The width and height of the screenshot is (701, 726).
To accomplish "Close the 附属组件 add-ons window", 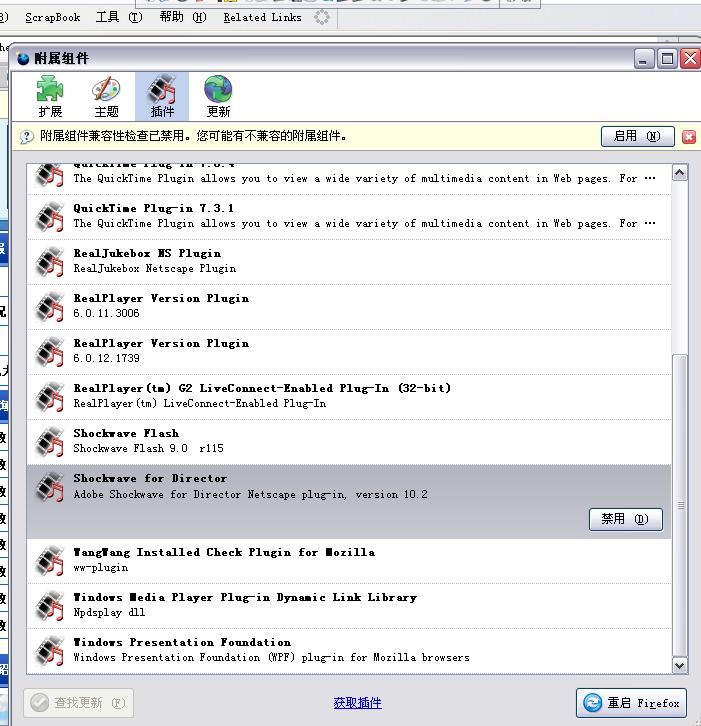I will pyautogui.click(x=690, y=59).
